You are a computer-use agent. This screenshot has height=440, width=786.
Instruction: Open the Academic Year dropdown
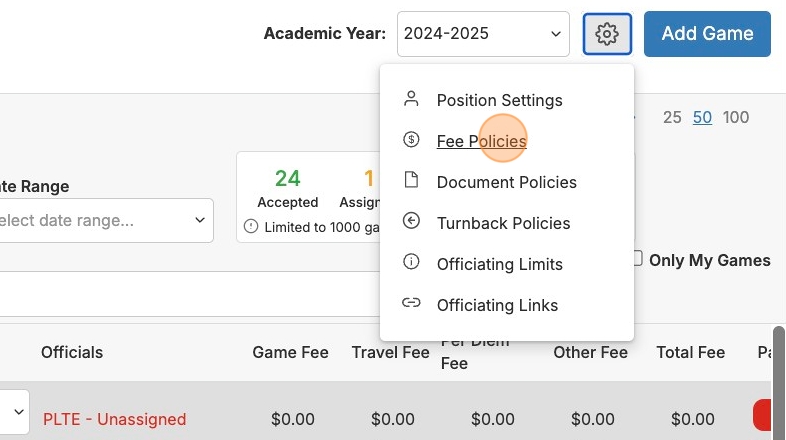[x=483, y=34]
